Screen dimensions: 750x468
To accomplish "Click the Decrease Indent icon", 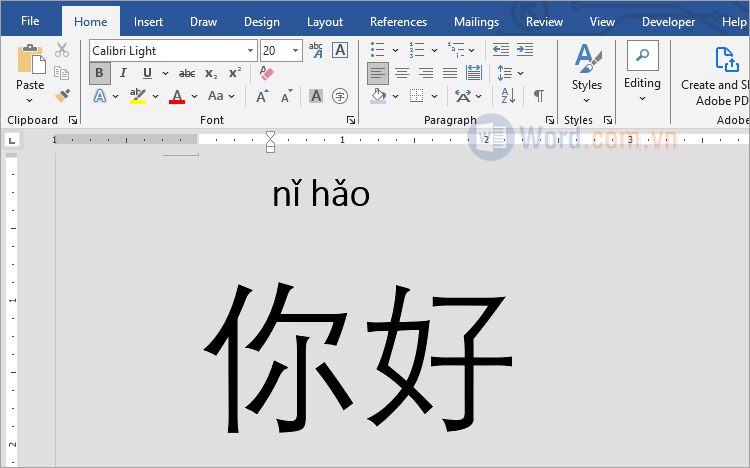I will 501,50.
